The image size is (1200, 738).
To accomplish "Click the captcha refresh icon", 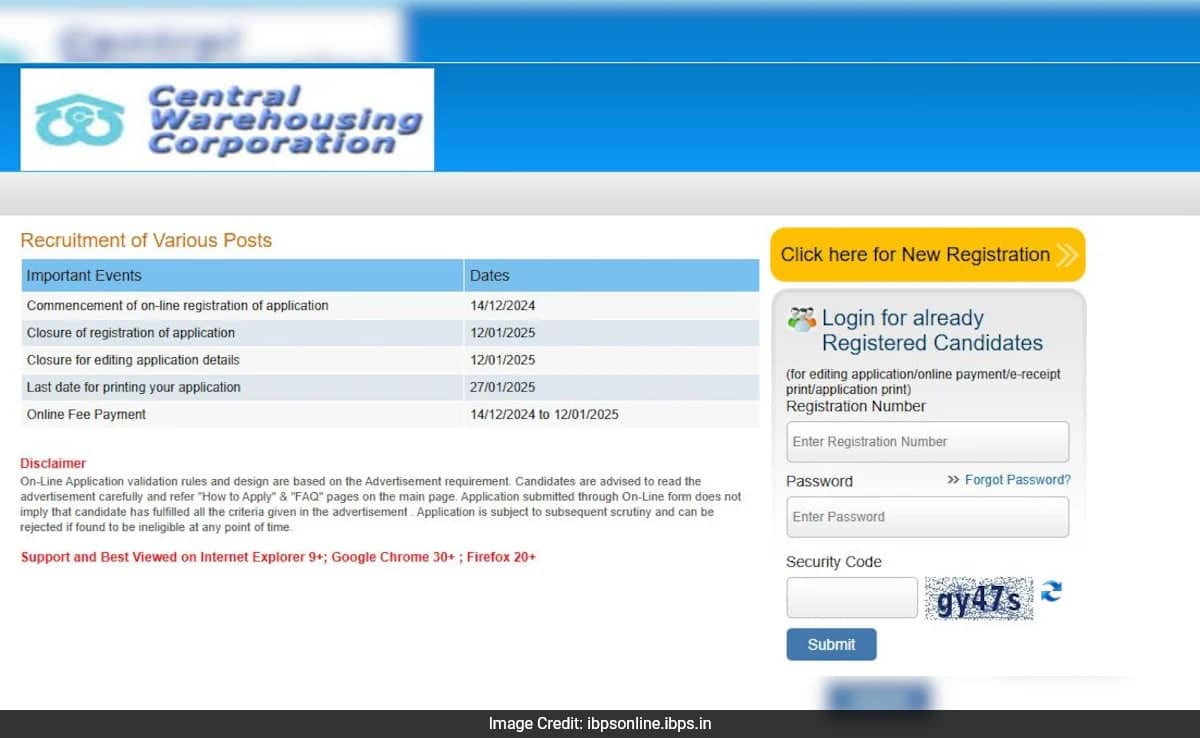I will (x=1051, y=592).
